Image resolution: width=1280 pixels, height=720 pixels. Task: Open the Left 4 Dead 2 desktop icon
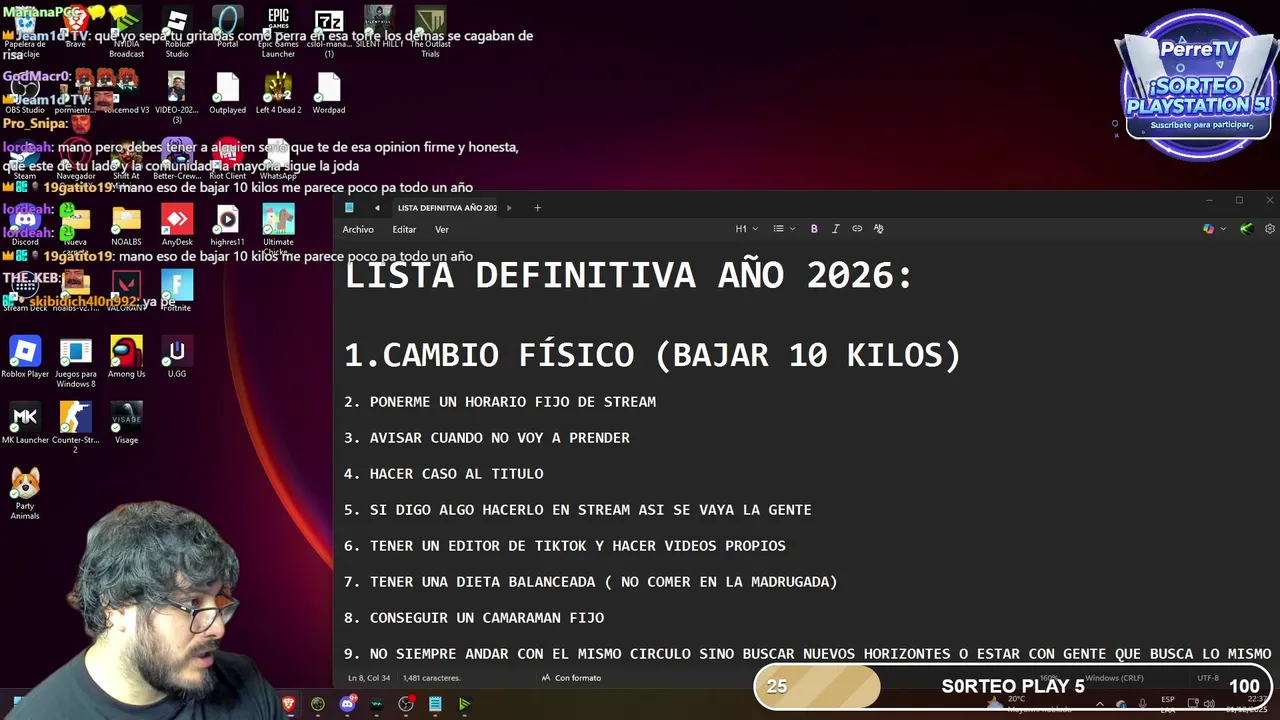tap(278, 94)
